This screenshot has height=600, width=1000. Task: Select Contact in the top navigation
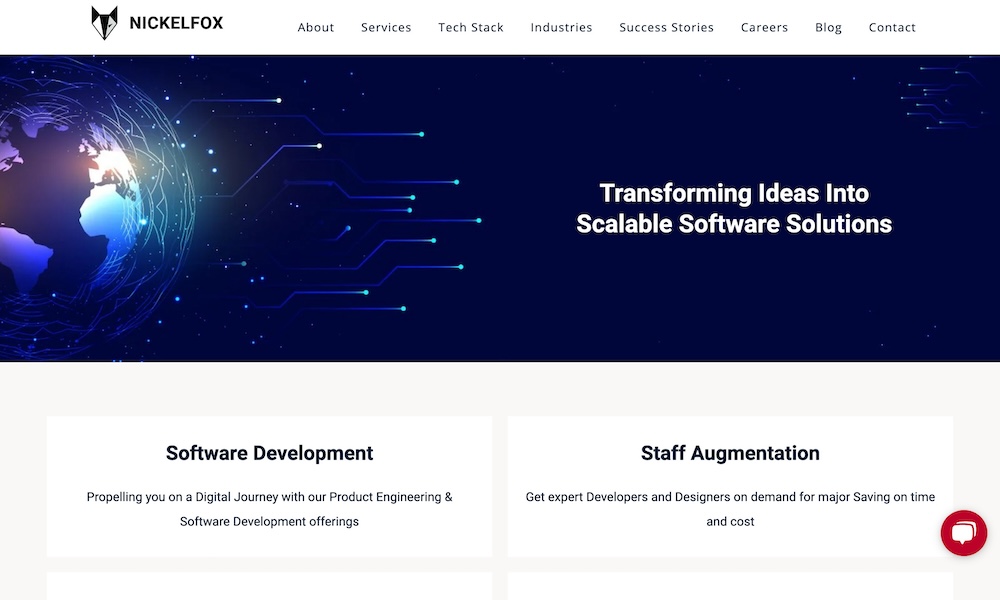pyautogui.click(x=892, y=27)
